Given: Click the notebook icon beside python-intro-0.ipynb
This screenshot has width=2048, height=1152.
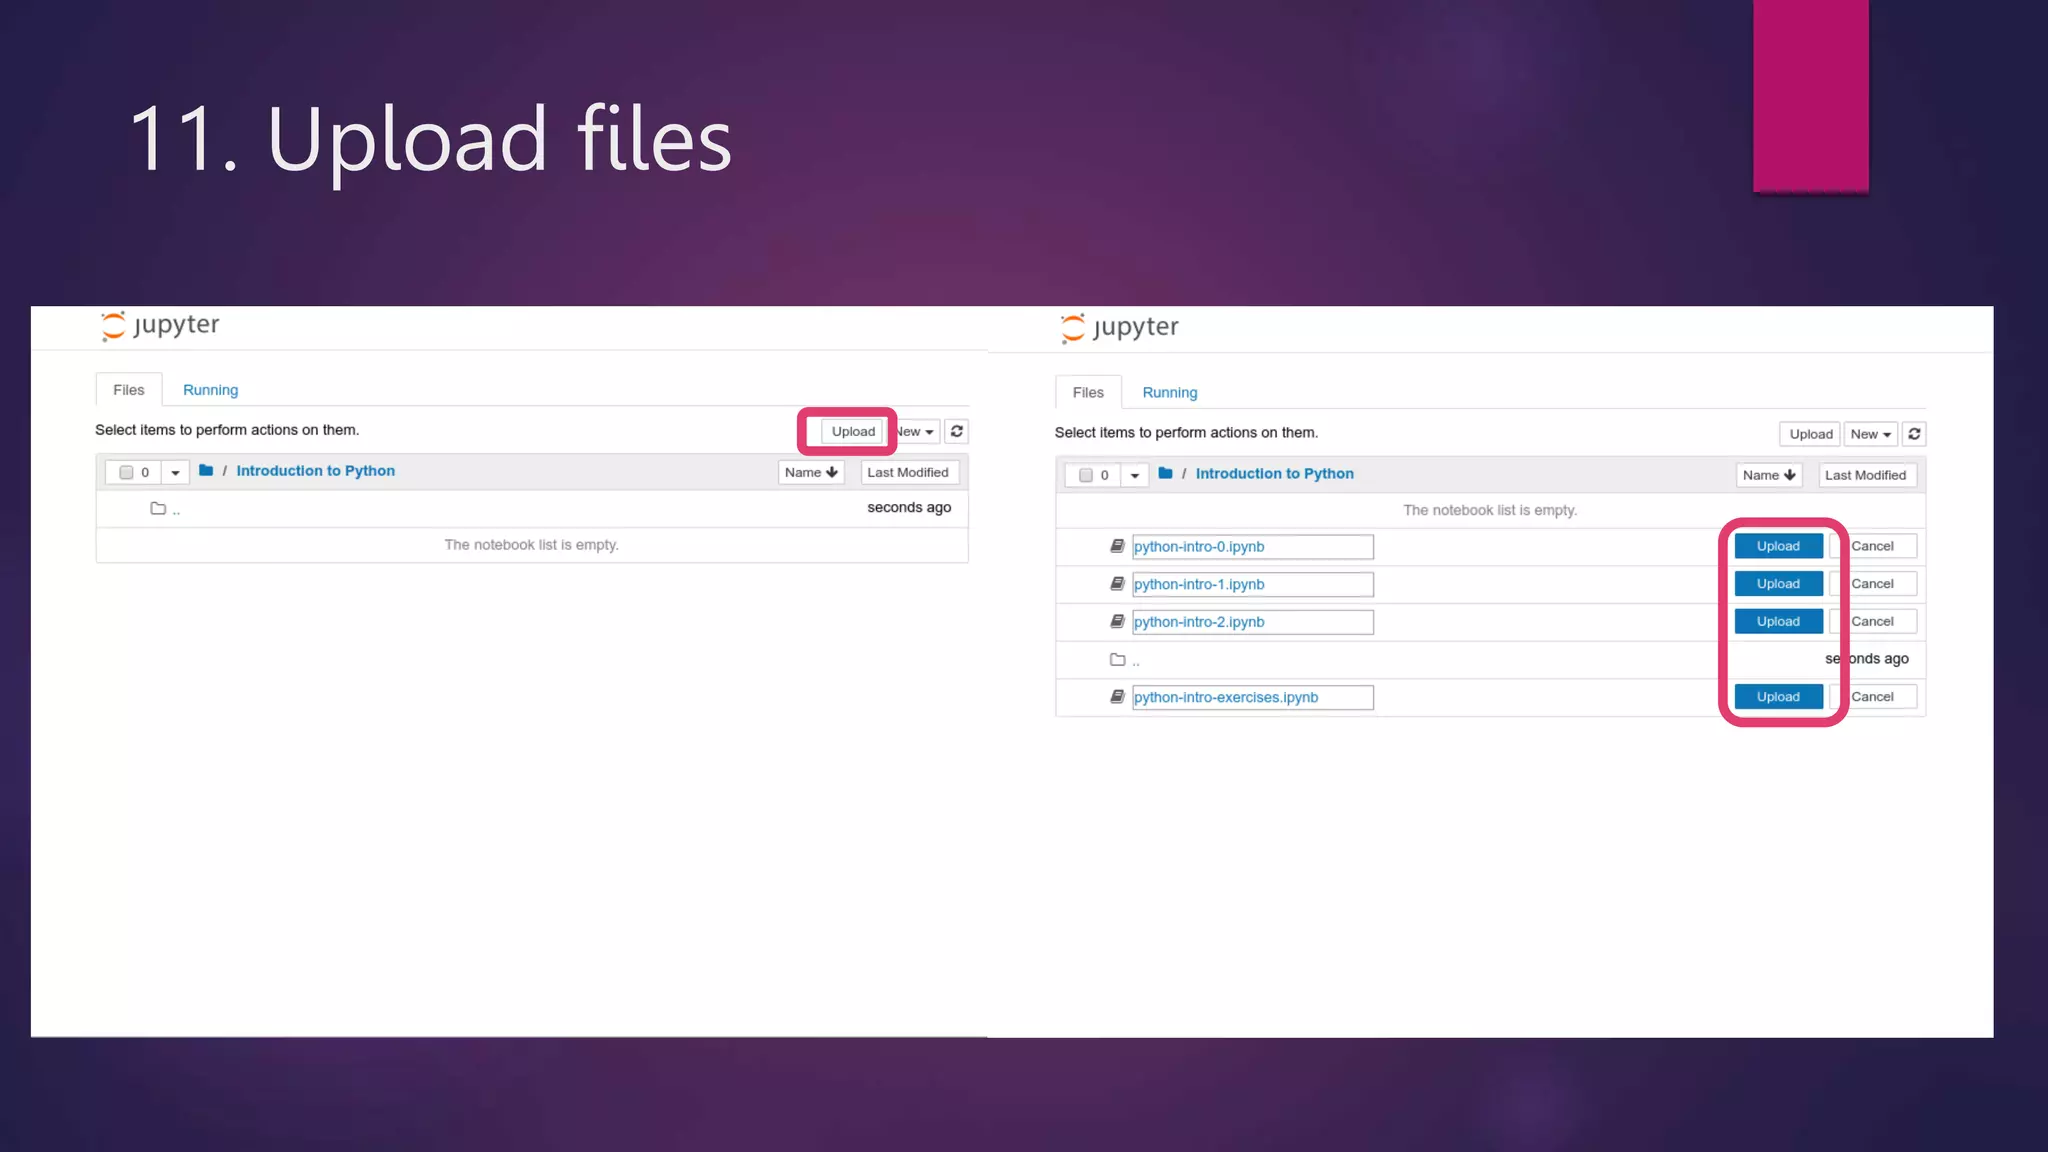Looking at the screenshot, I should pyautogui.click(x=1117, y=546).
